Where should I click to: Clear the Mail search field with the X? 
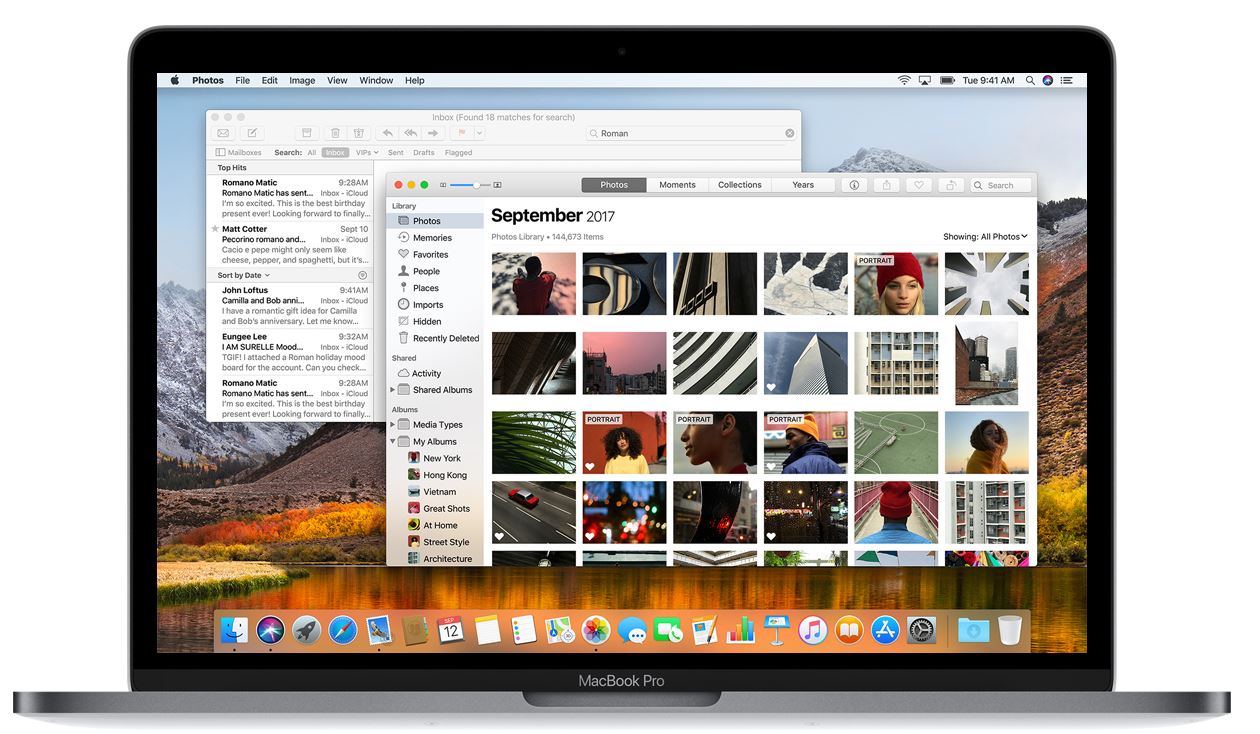(789, 133)
